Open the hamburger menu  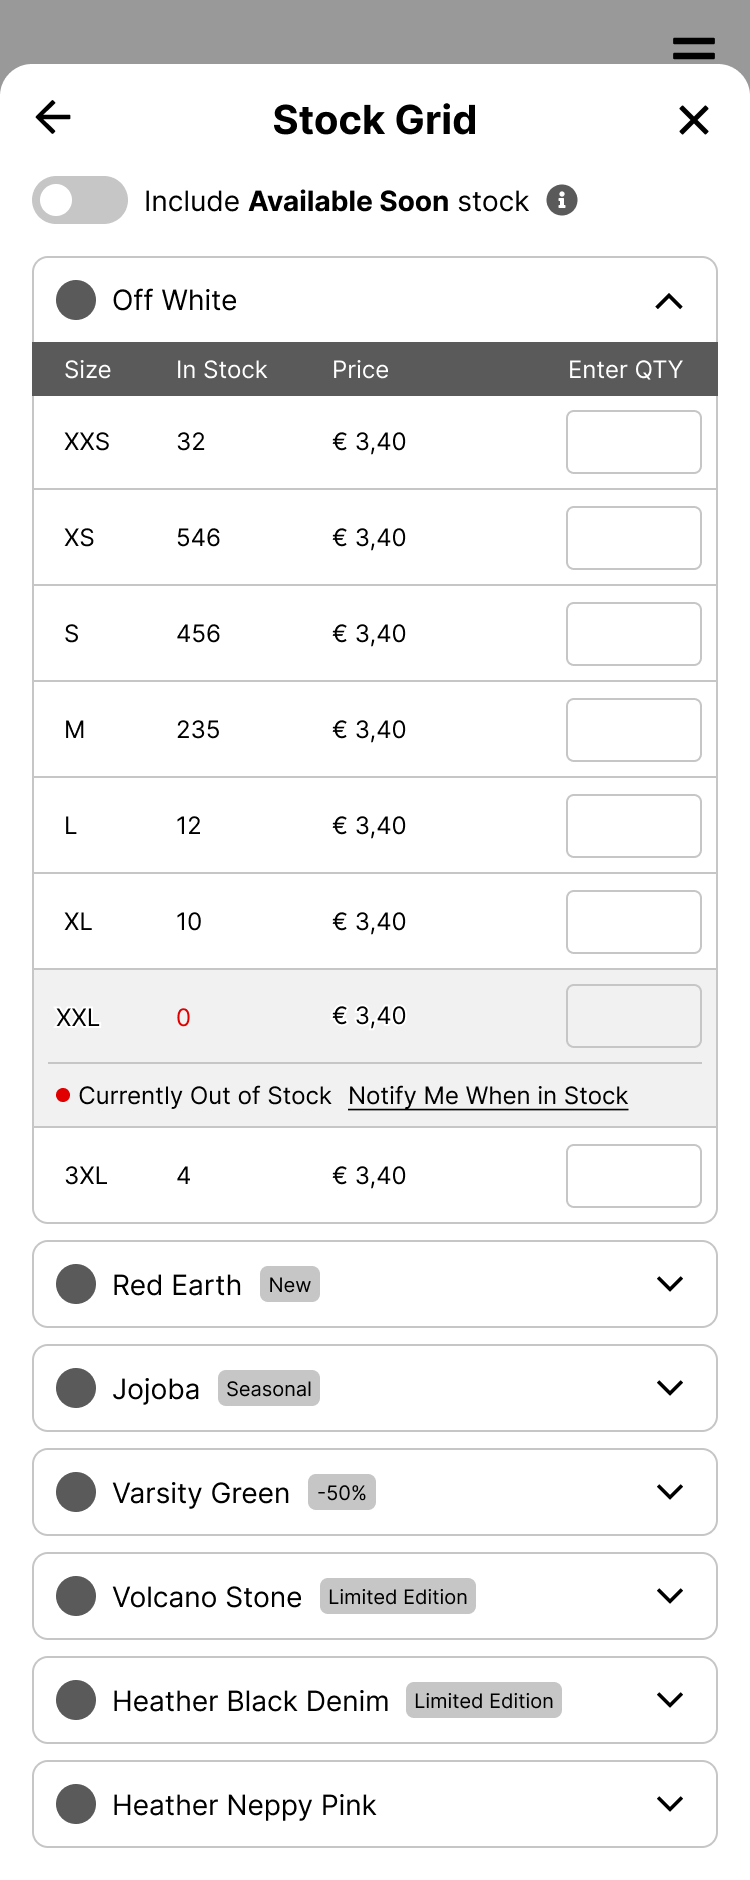coord(693,48)
